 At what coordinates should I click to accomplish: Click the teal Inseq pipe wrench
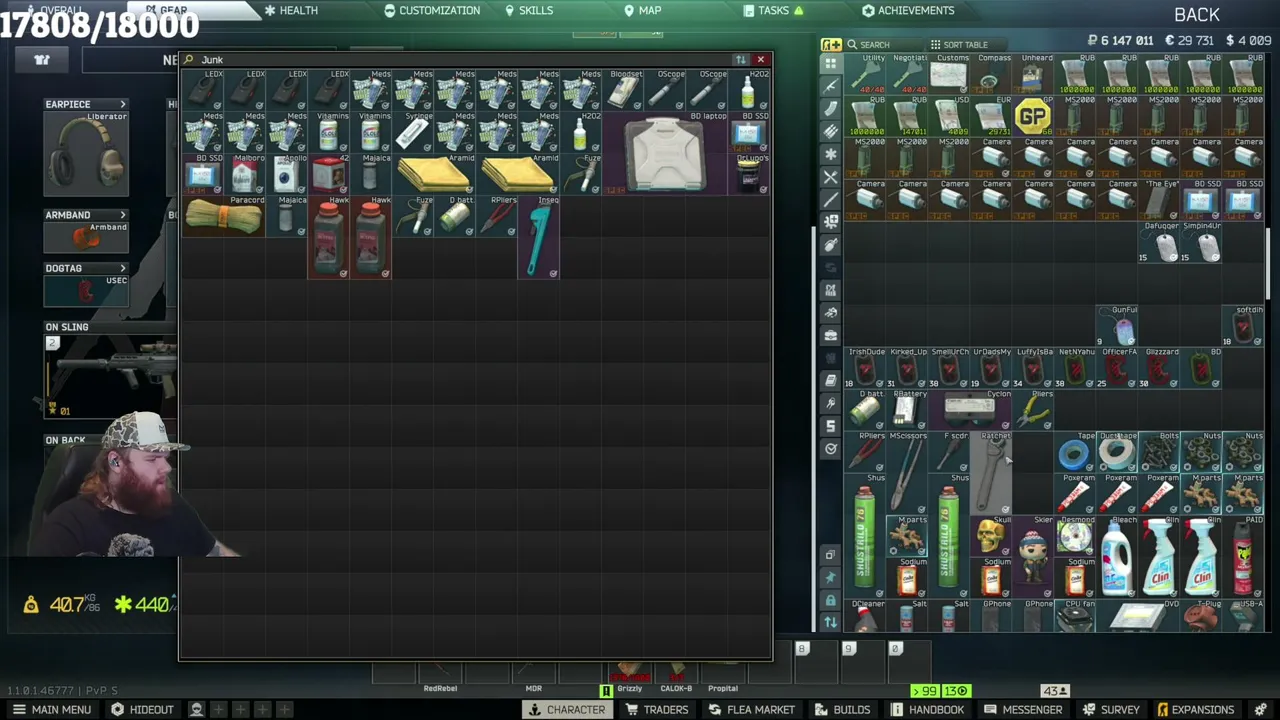coord(538,237)
